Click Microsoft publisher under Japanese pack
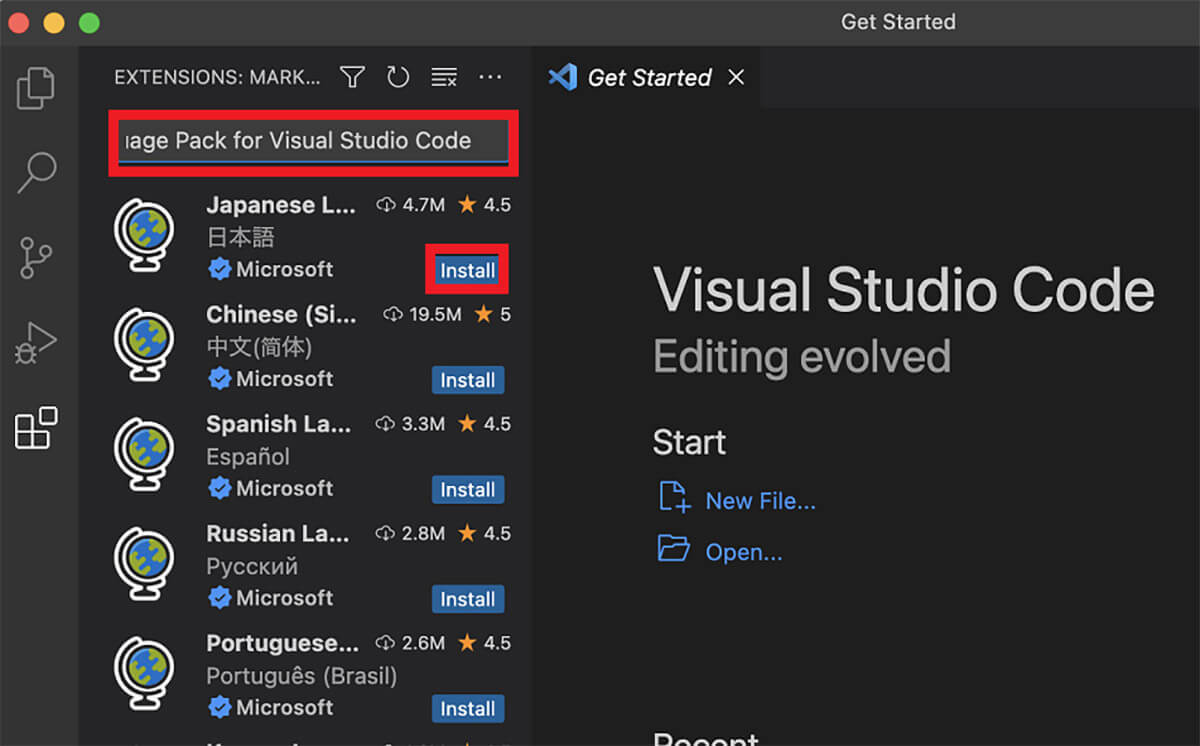 coord(284,270)
